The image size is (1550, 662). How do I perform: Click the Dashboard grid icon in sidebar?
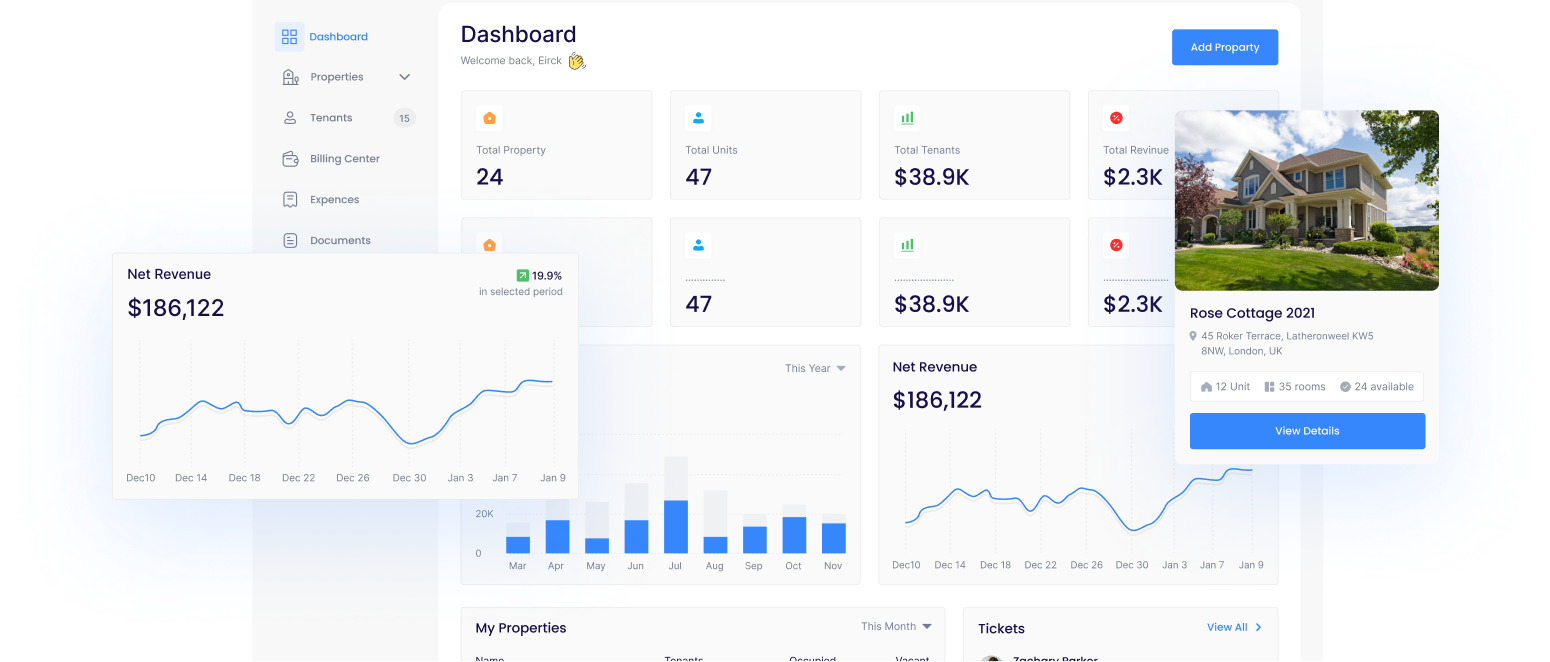click(289, 37)
